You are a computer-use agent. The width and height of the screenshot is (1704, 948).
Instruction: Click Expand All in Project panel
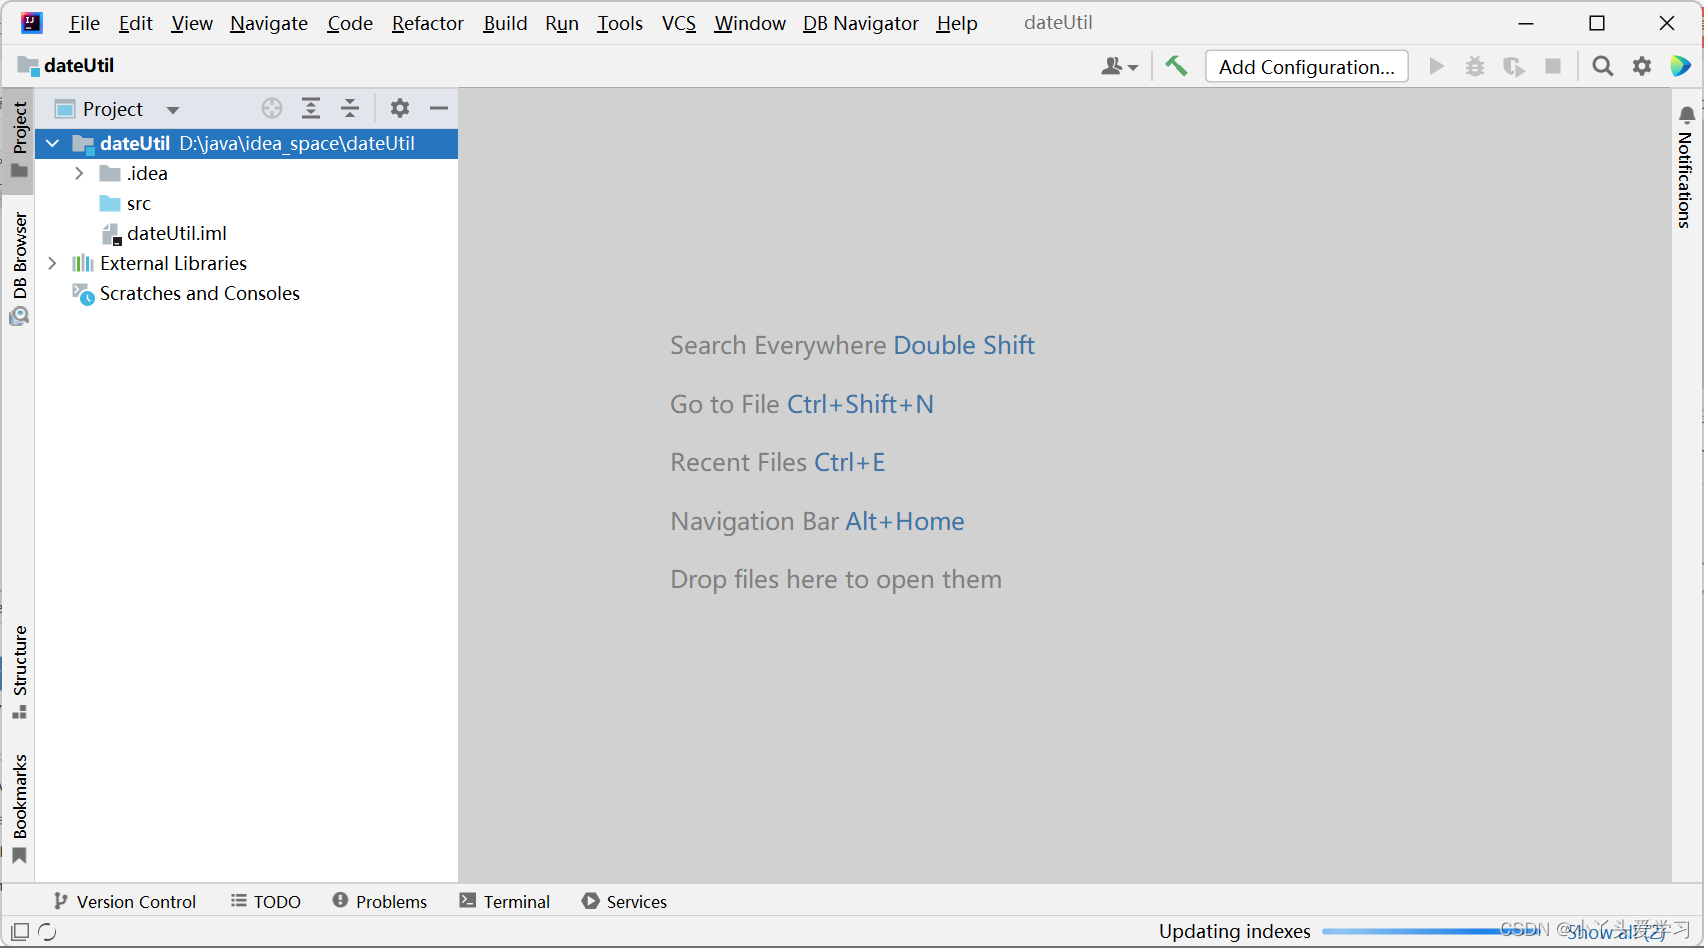tap(311, 108)
